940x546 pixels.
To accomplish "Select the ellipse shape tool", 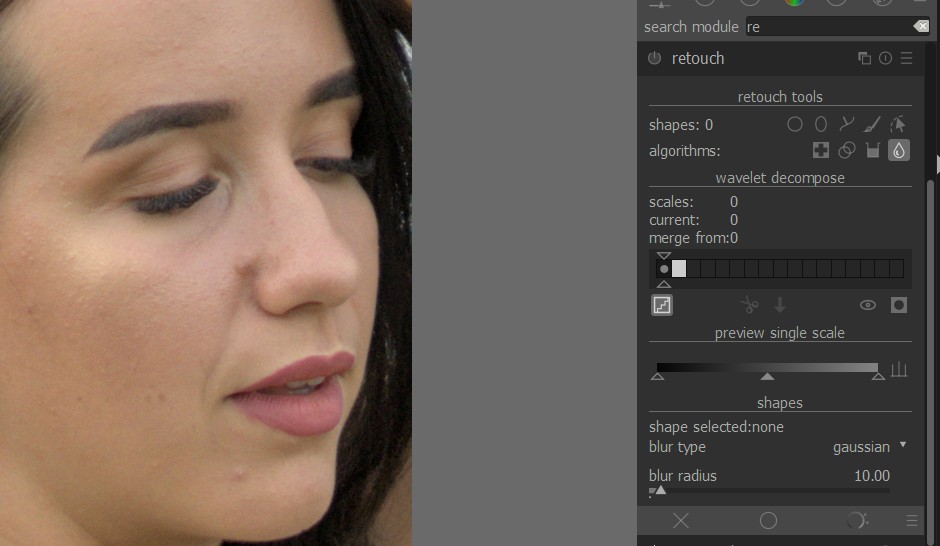I will click(821, 124).
